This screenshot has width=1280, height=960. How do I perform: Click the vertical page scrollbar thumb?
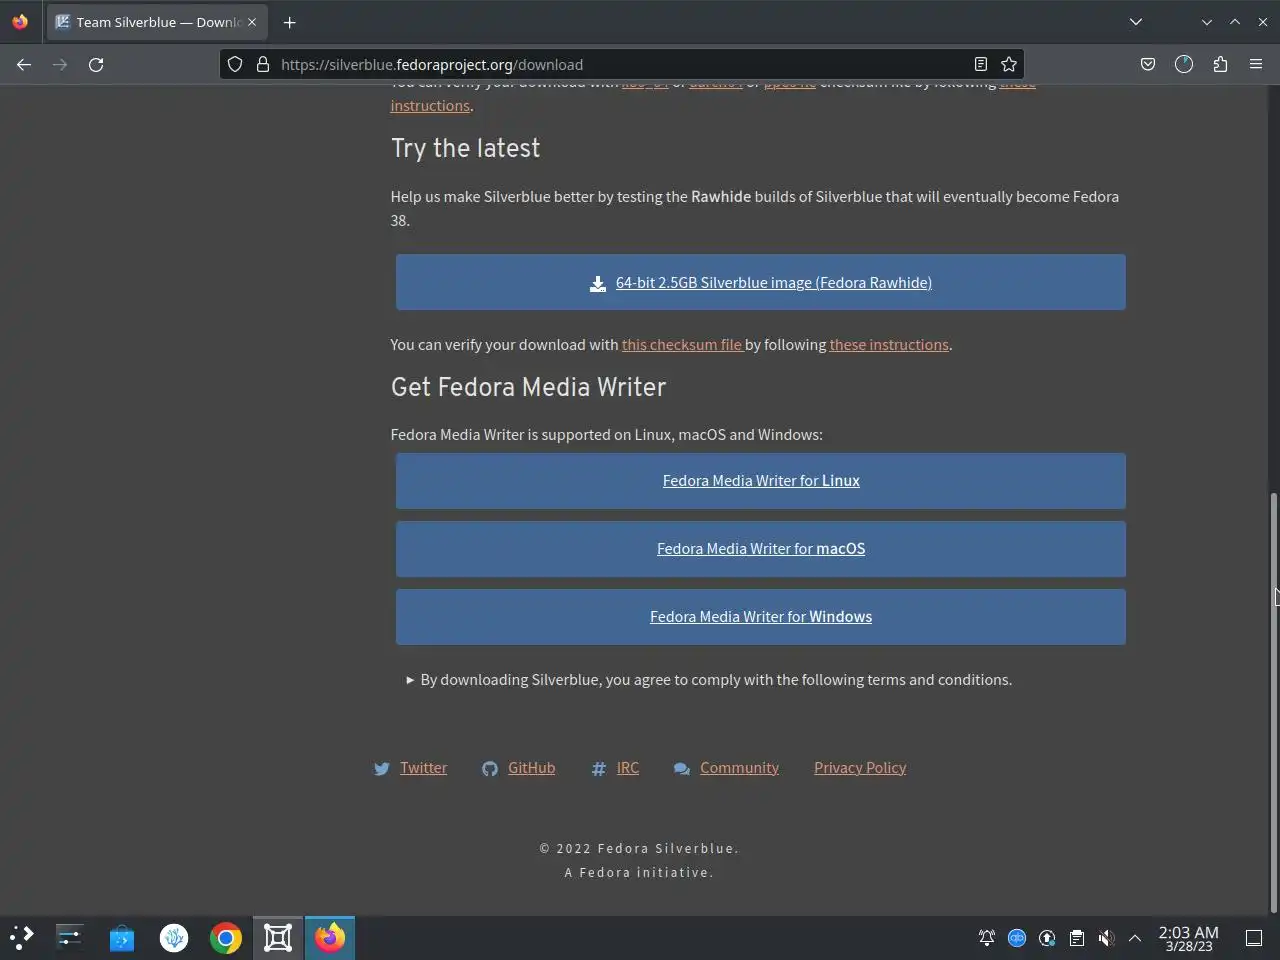tap(1274, 702)
